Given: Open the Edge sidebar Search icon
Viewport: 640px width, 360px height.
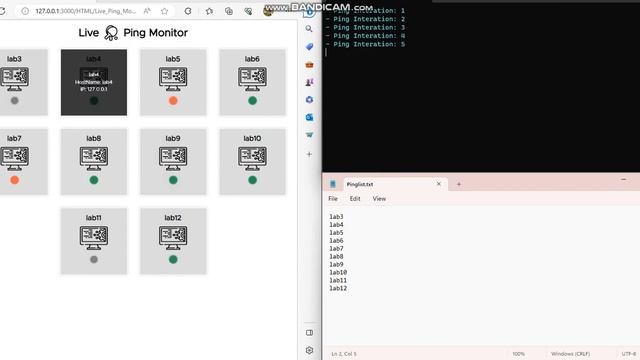Looking at the screenshot, I should [x=309, y=29].
